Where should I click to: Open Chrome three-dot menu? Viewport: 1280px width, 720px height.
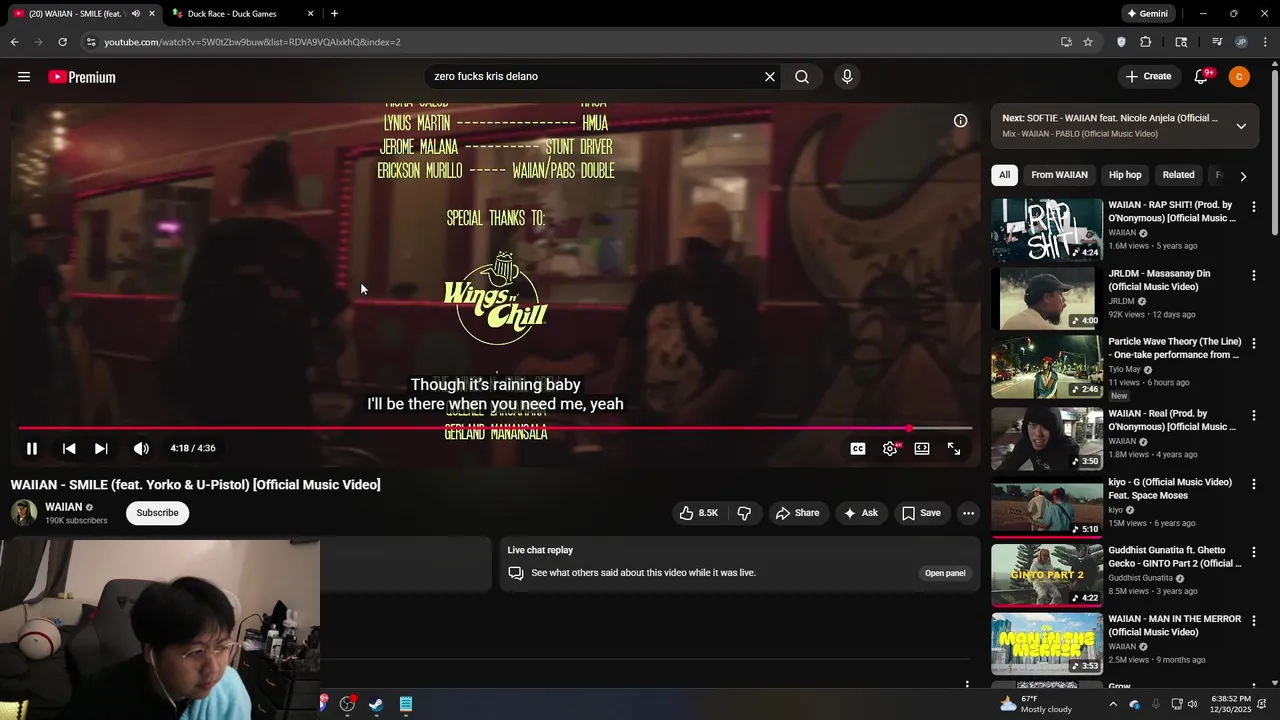point(1266,42)
